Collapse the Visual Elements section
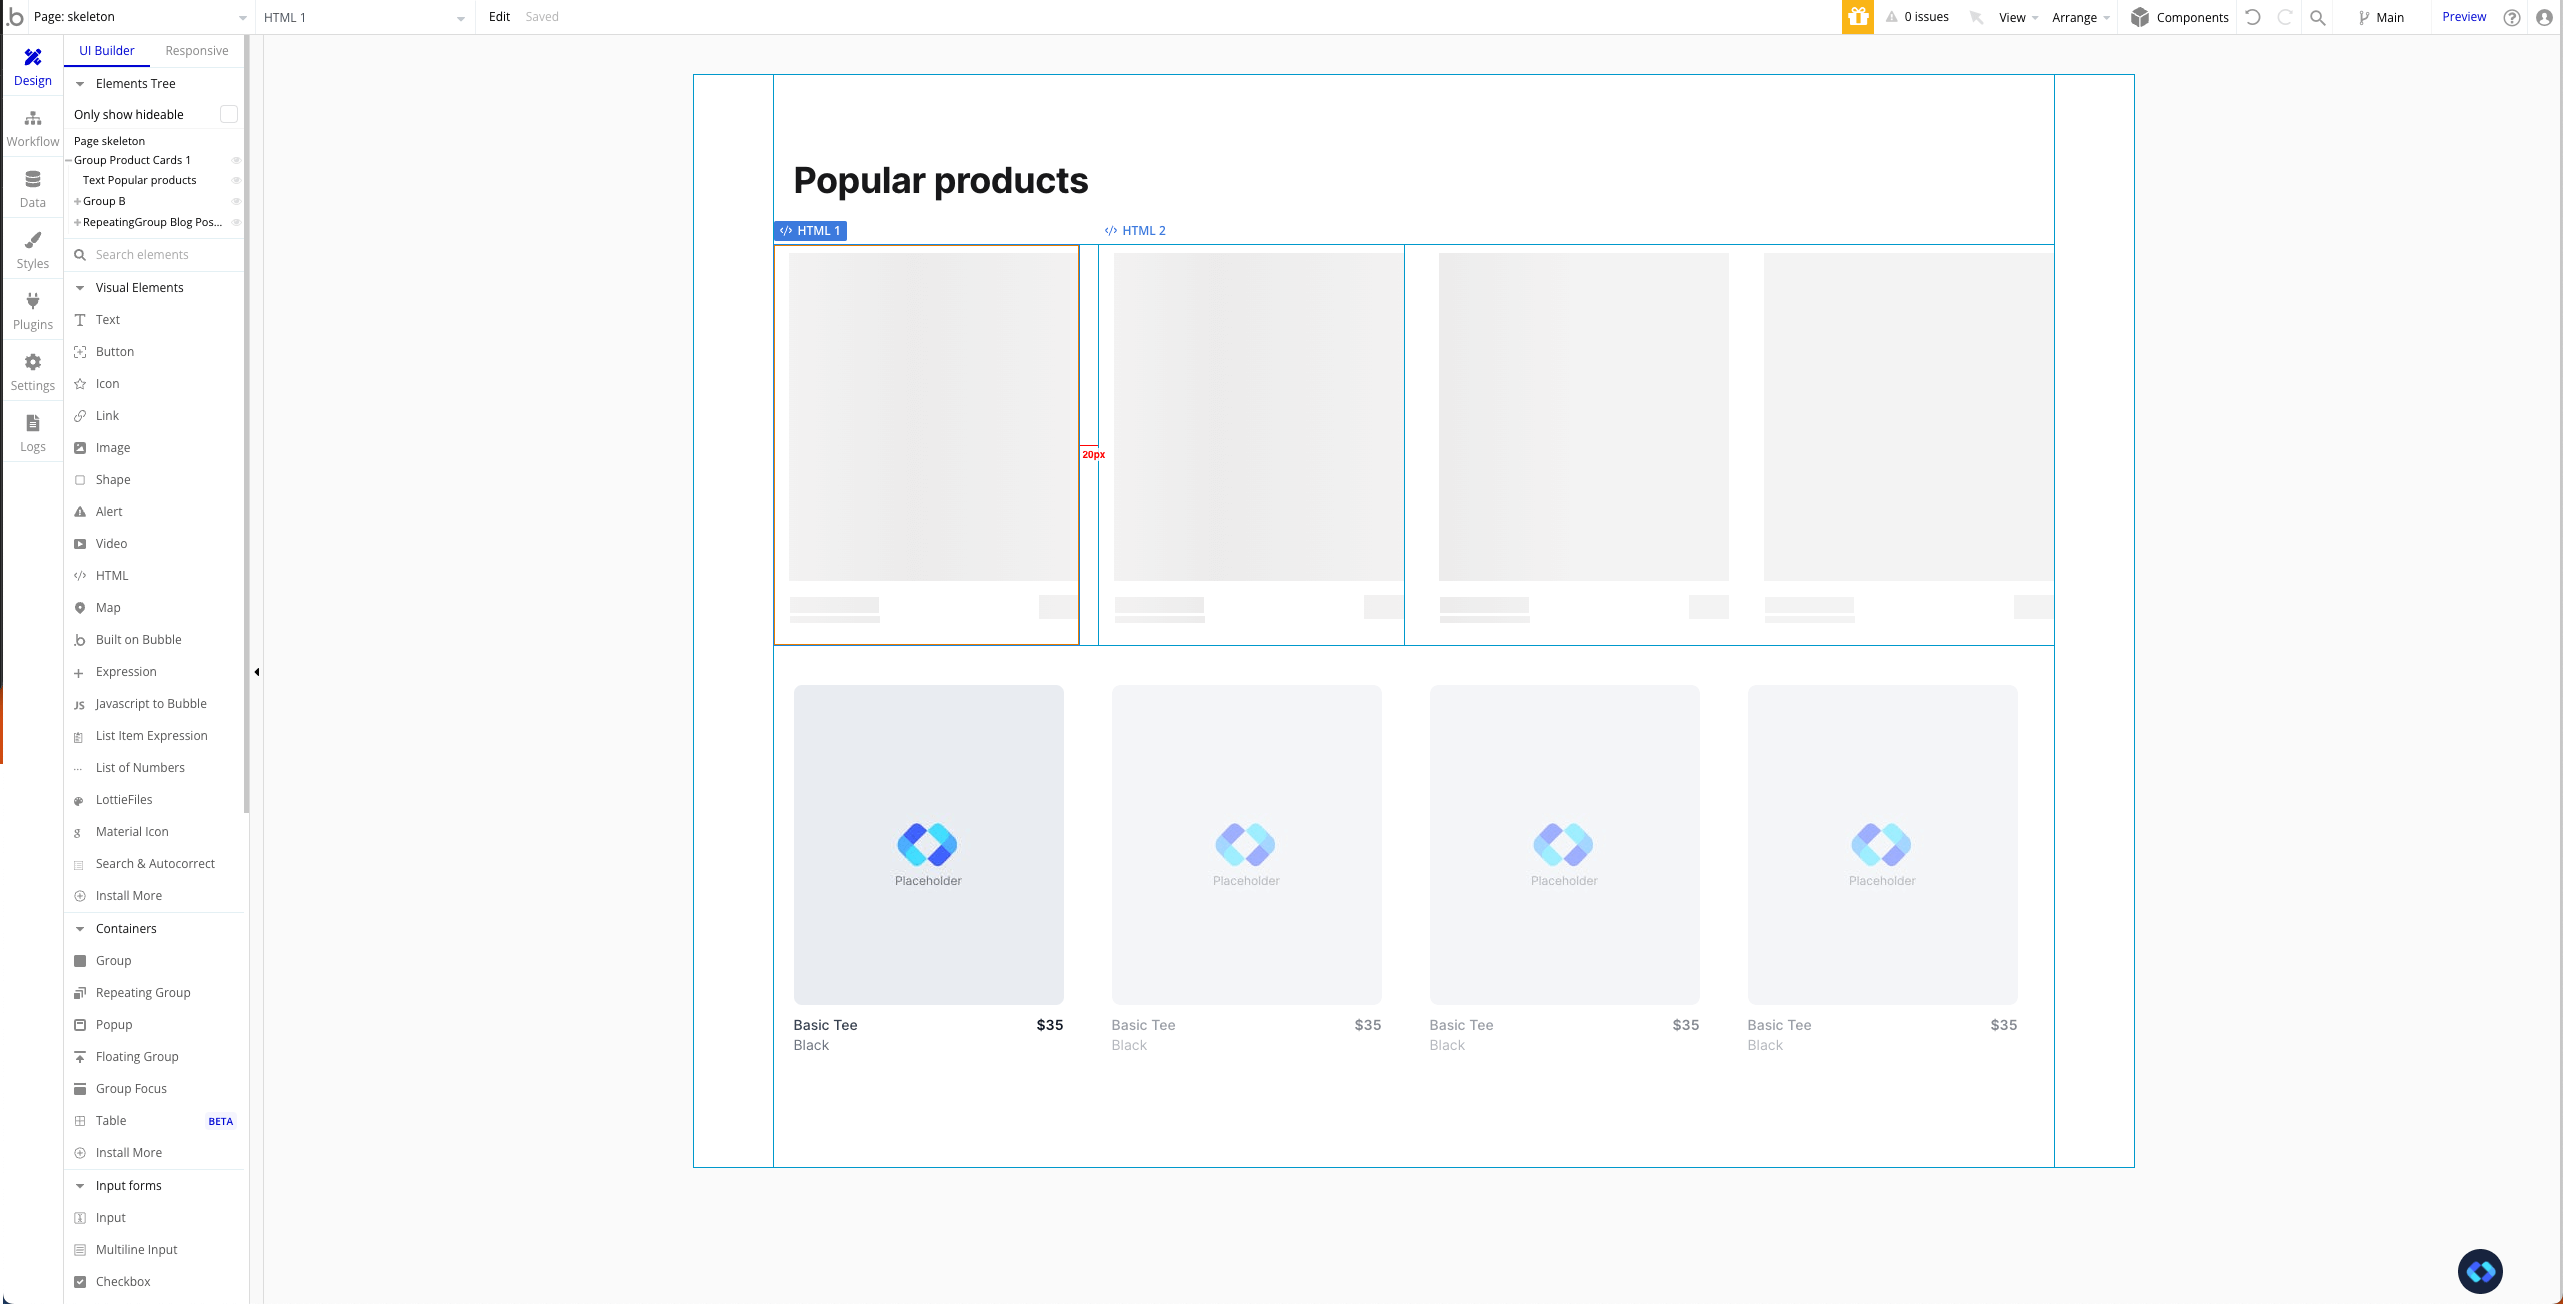Image resolution: width=2563 pixels, height=1304 pixels. 80,288
